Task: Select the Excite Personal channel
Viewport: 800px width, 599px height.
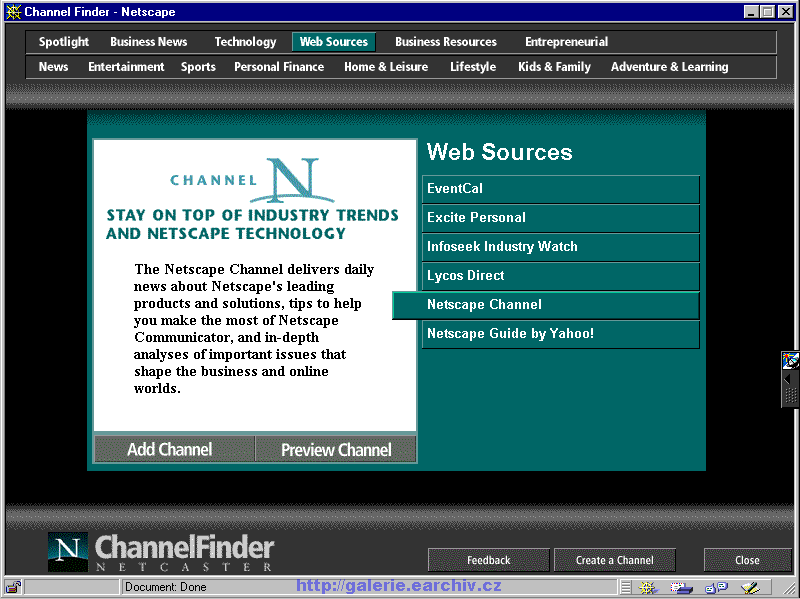Action: (561, 218)
